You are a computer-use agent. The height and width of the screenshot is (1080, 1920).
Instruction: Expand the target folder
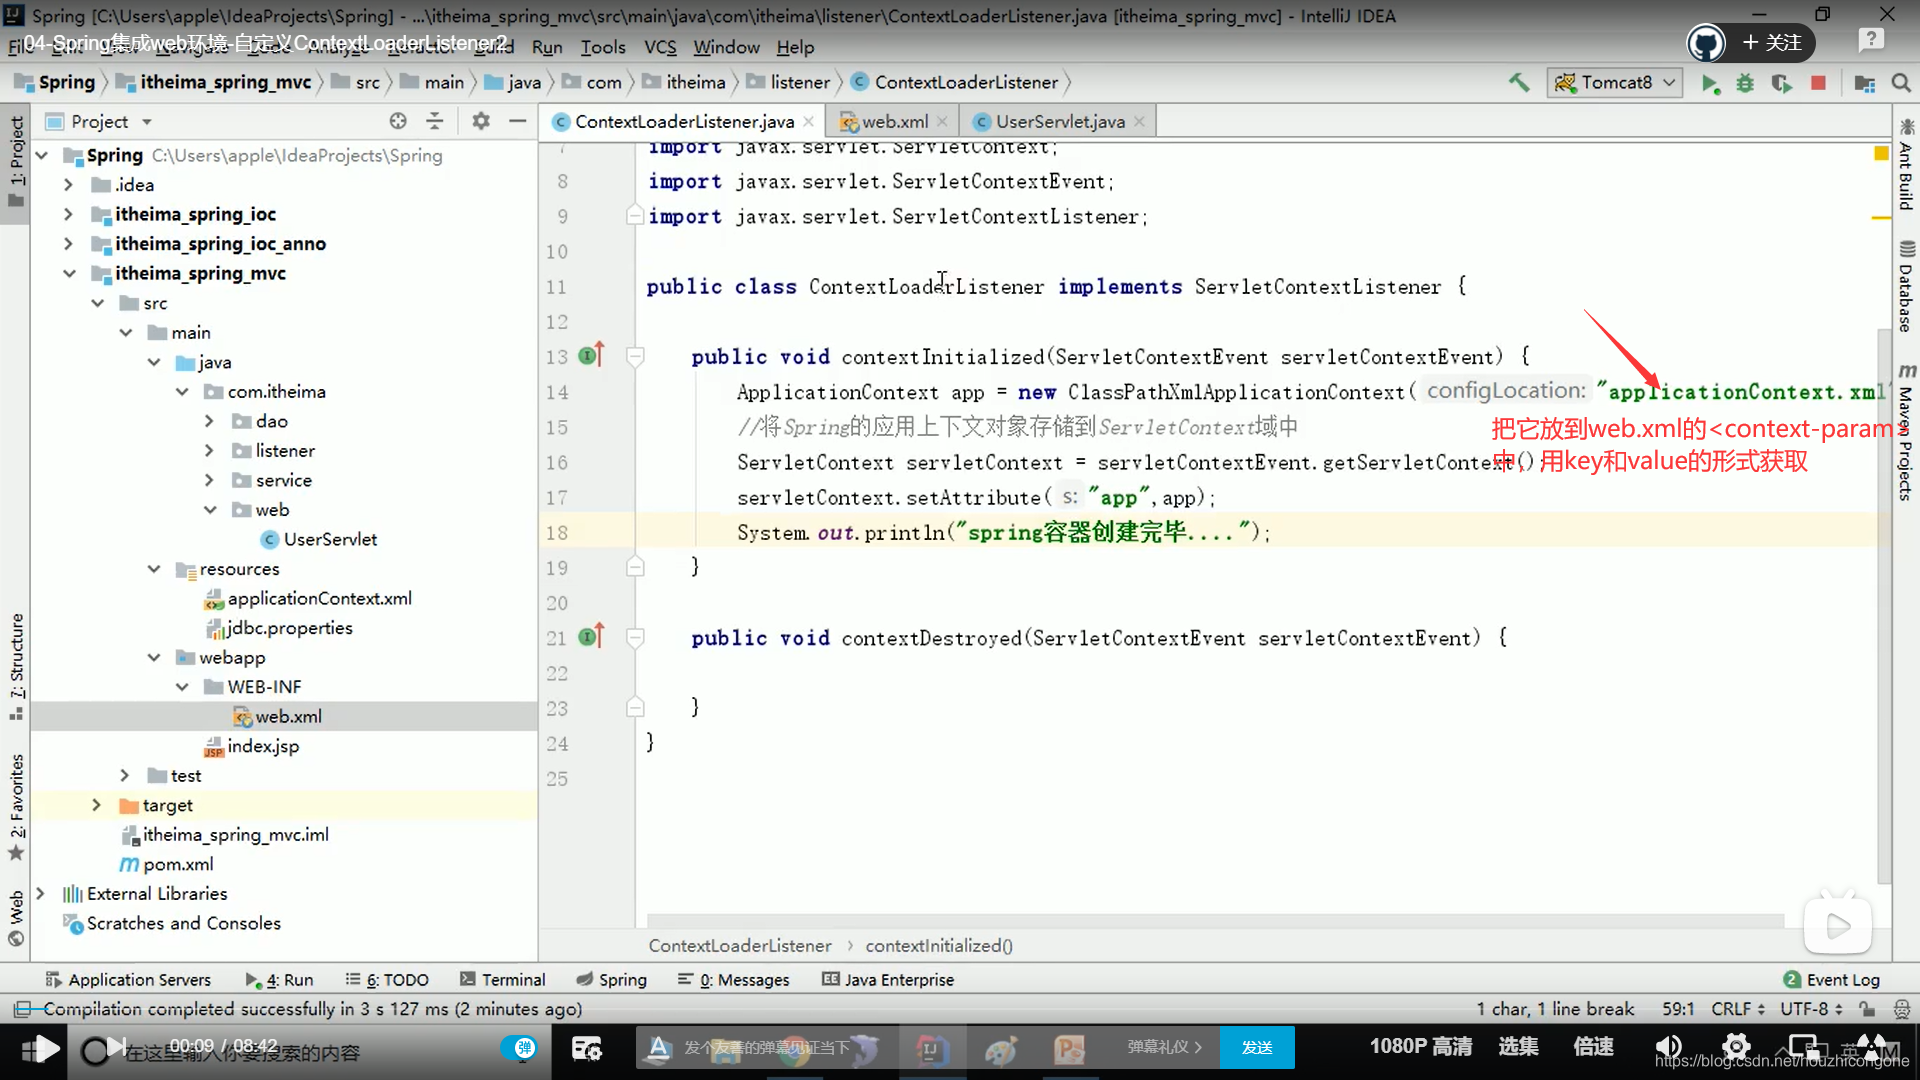[x=96, y=805]
